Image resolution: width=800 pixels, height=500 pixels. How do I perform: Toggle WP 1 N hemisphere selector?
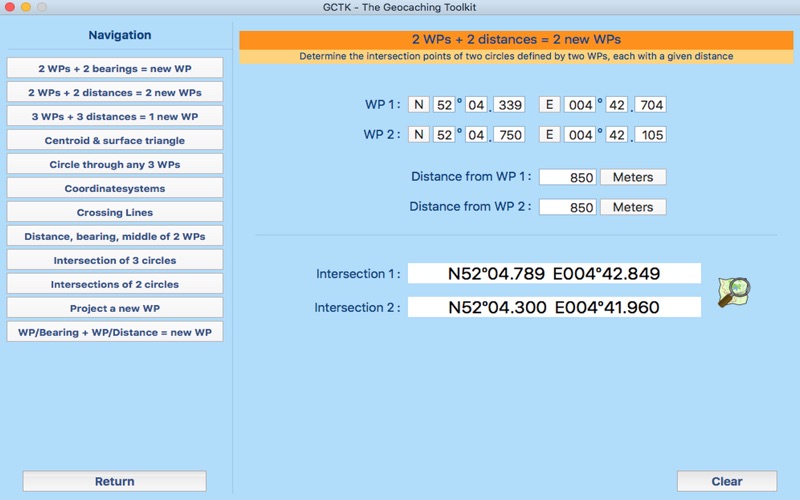(x=418, y=105)
